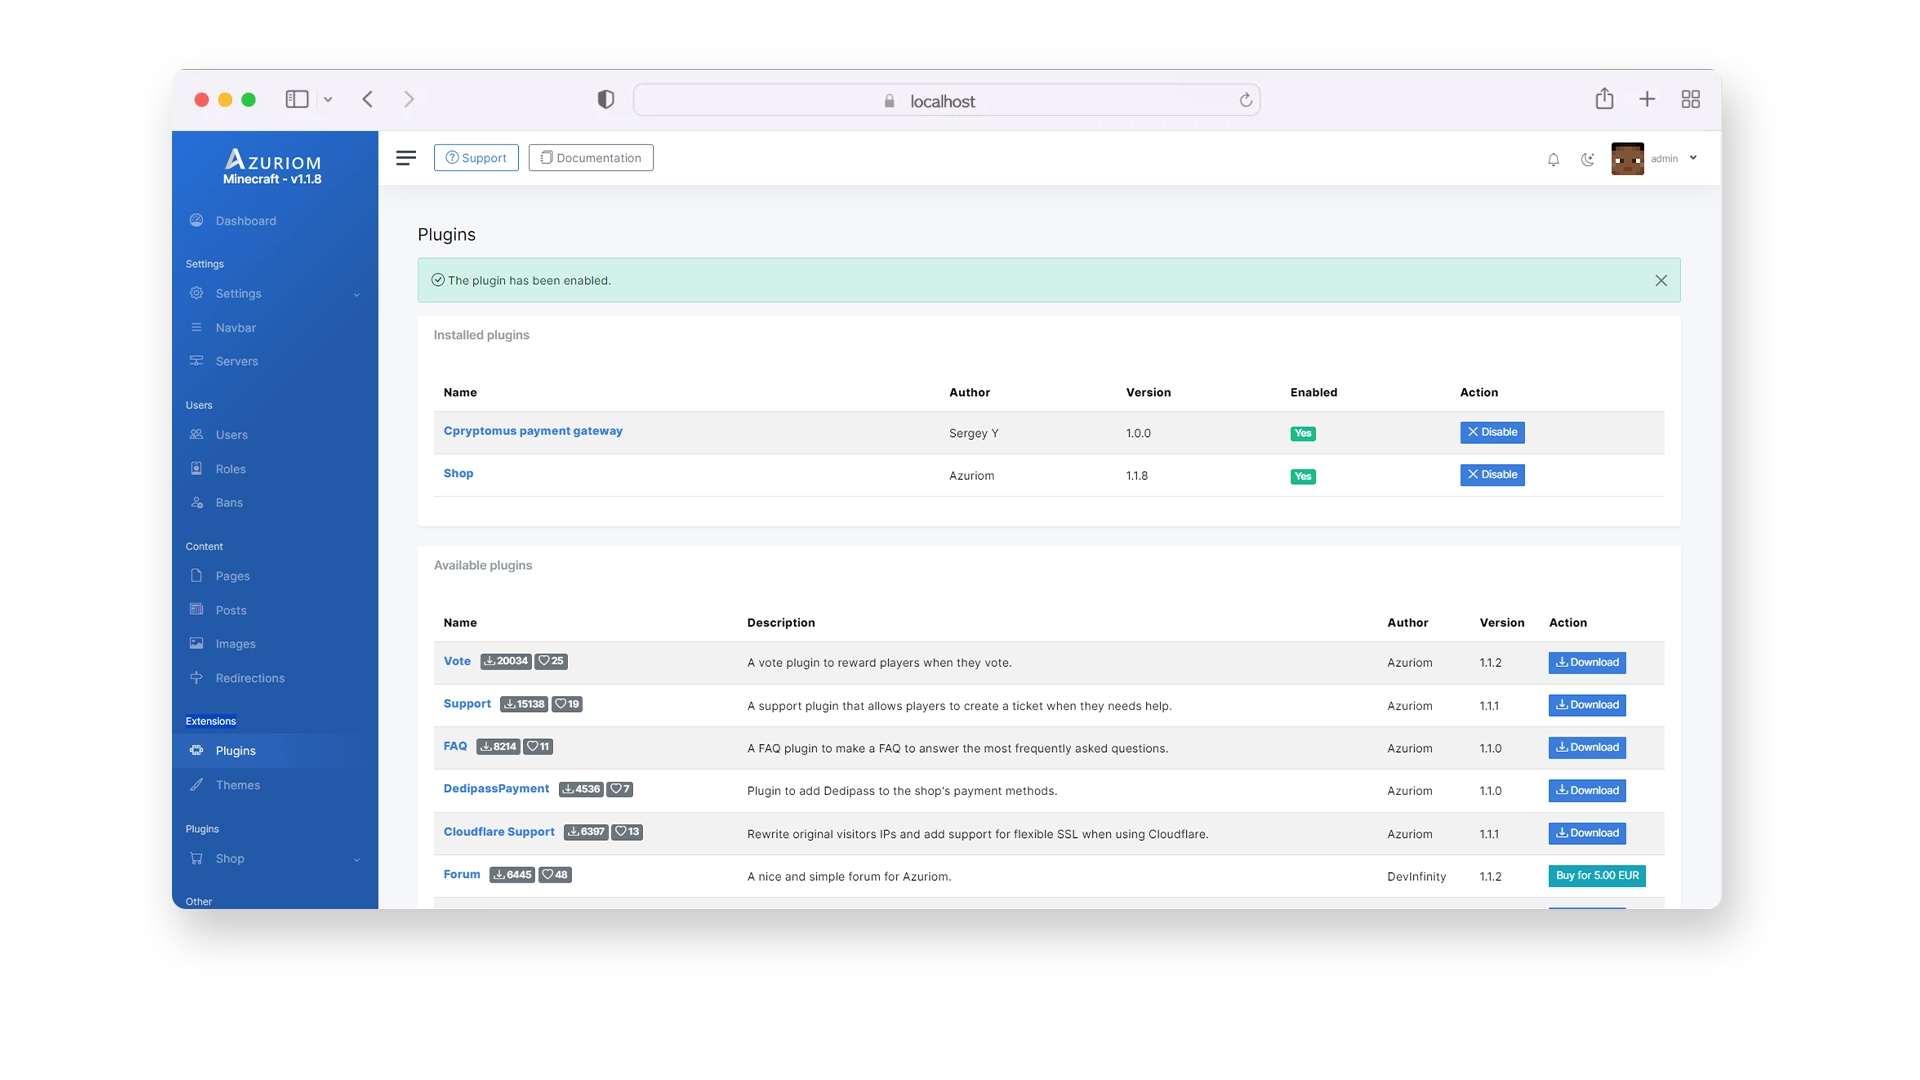Reload the page with refresh icon

[1245, 100]
